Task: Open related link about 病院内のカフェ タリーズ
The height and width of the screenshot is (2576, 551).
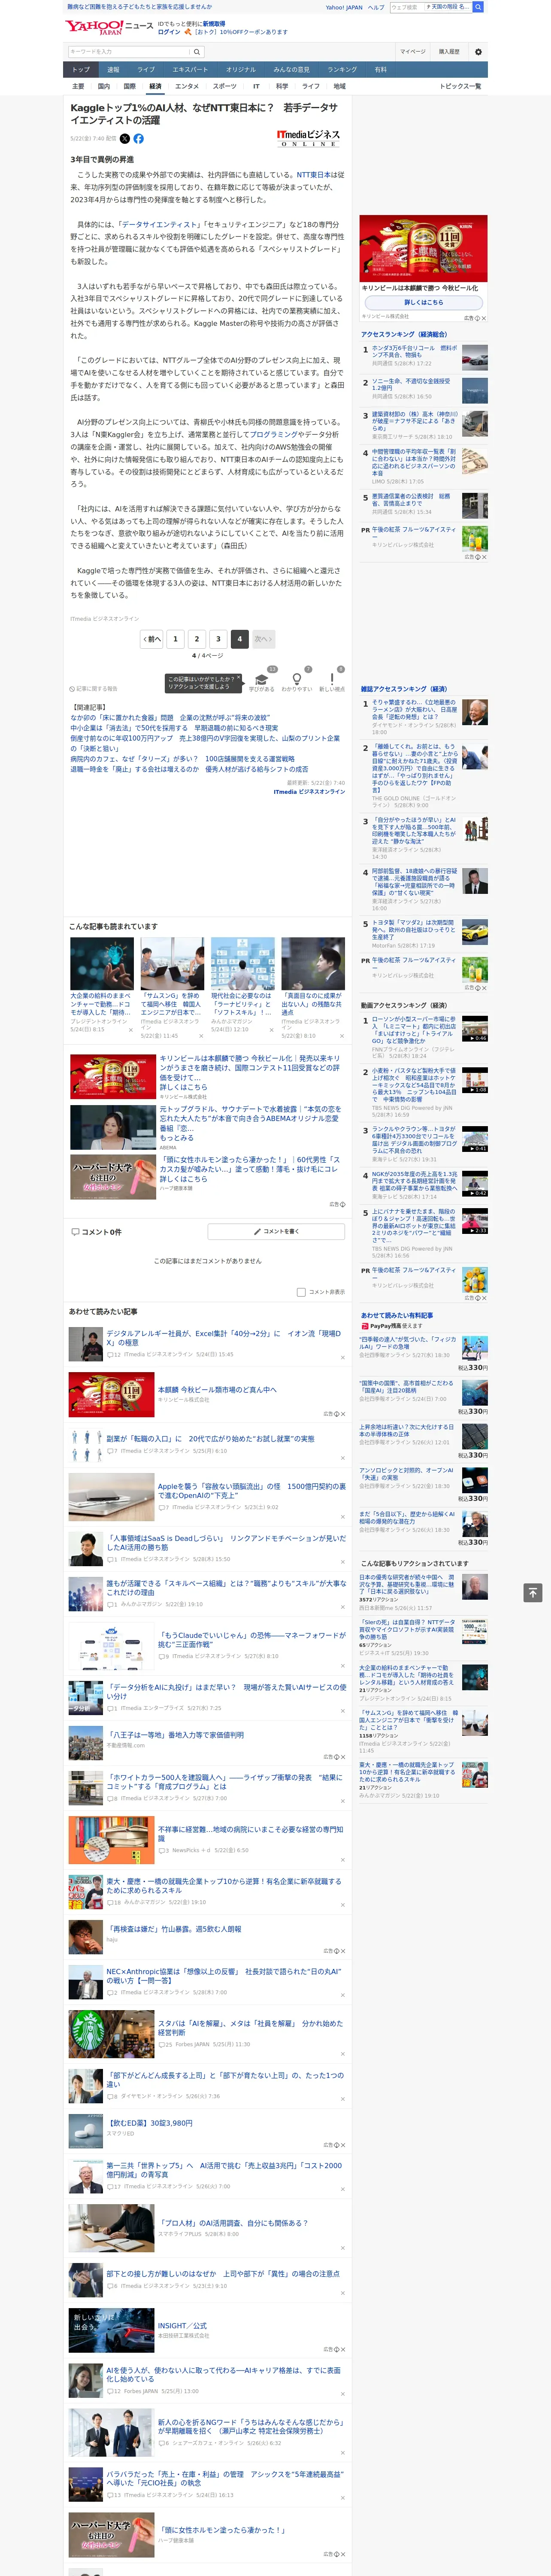Action: [x=183, y=759]
